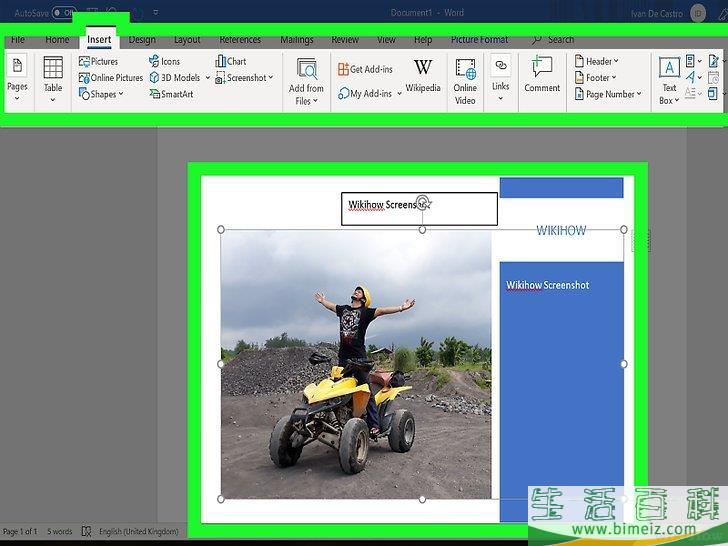The image size is (728, 546).
Task: Expand the Footer dropdown arrow
Action: (614, 77)
